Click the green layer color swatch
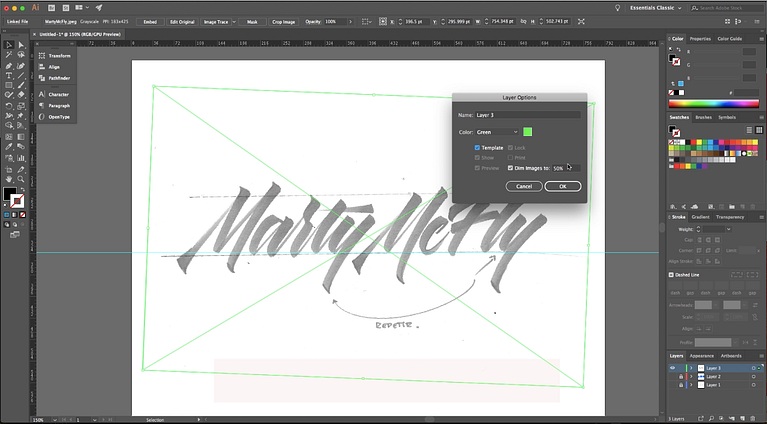The image size is (767, 424). pos(527,132)
